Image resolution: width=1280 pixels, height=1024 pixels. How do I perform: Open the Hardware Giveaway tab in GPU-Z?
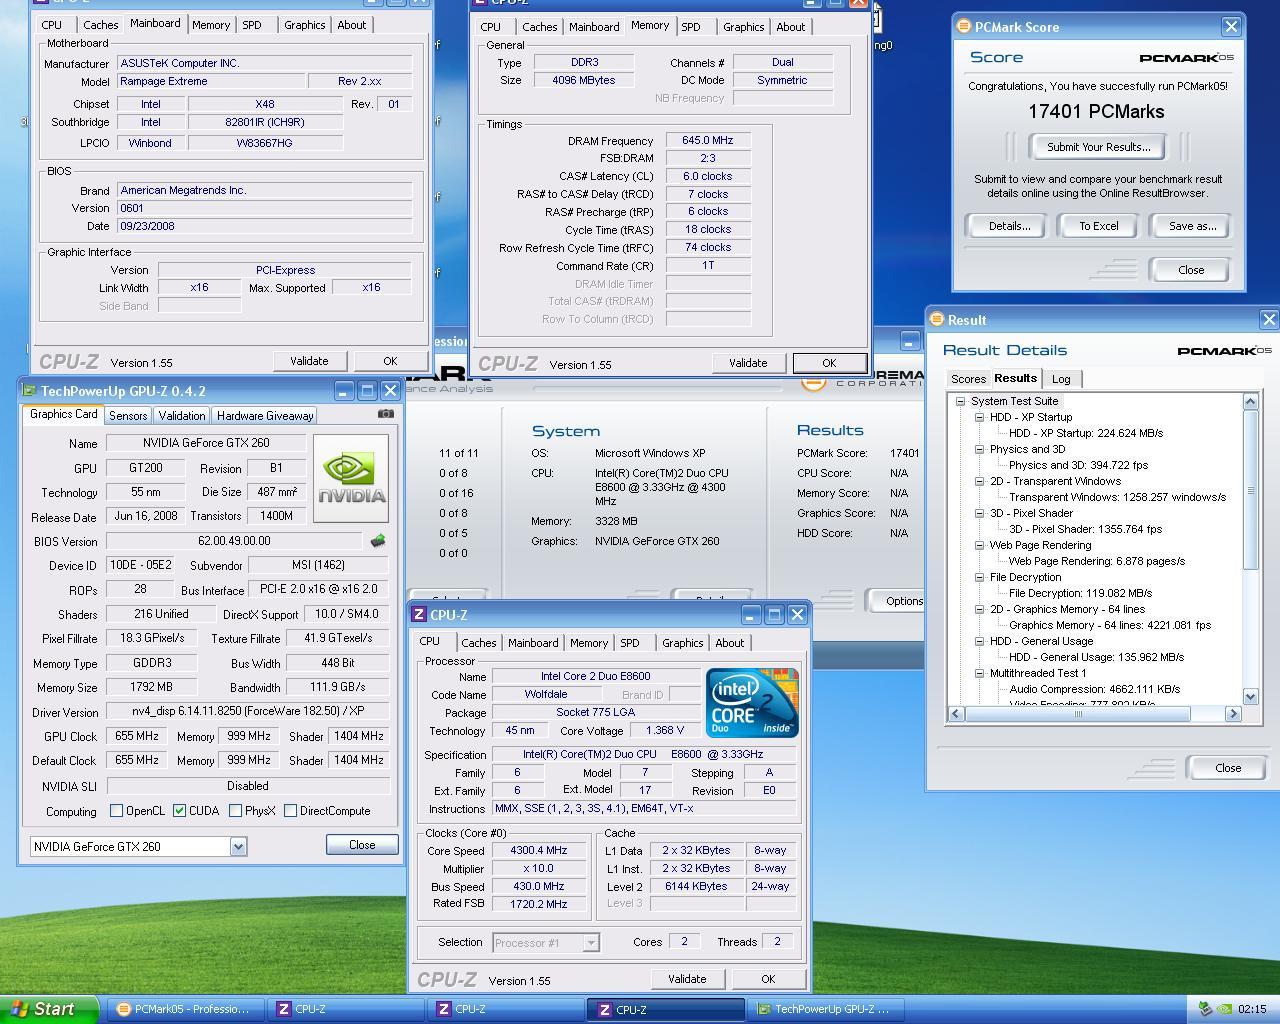click(265, 416)
